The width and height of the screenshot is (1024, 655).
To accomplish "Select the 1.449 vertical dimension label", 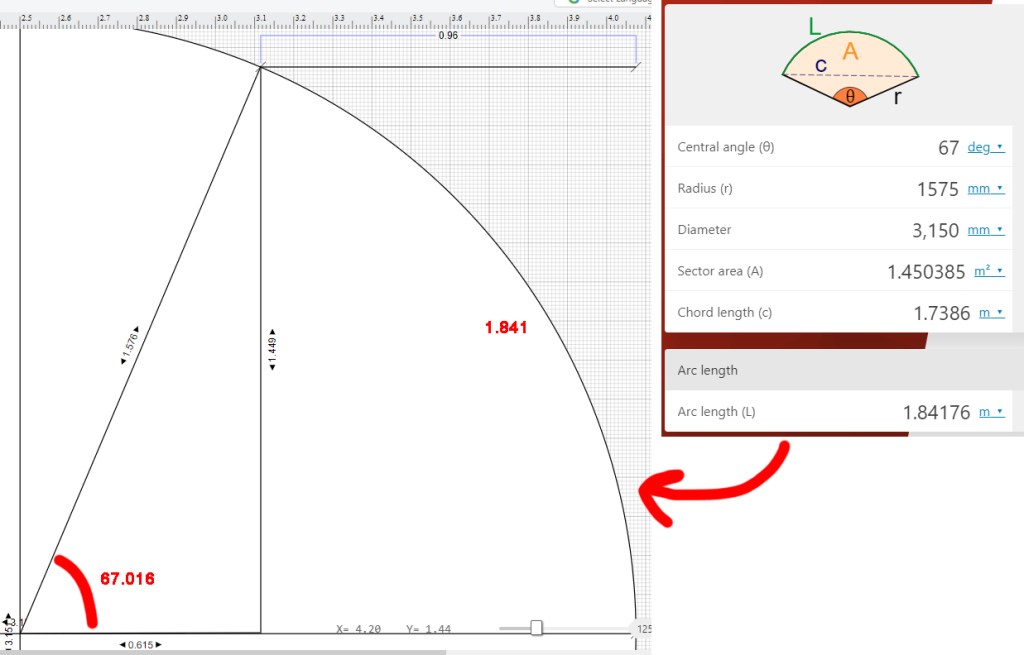I will (x=272, y=351).
